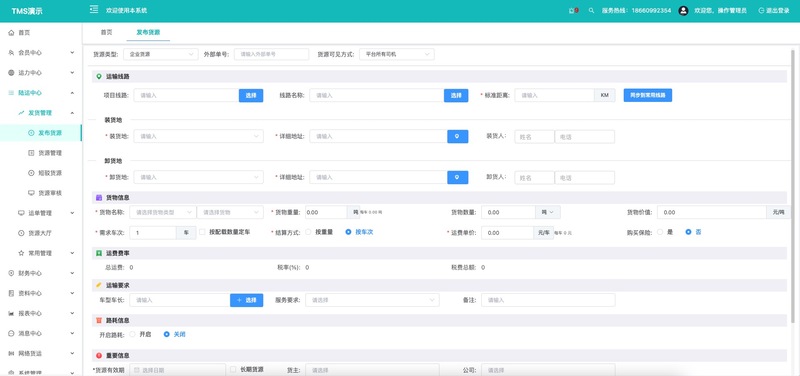
Task: Click the purple 货物信息 section icon
Action: 99,197
